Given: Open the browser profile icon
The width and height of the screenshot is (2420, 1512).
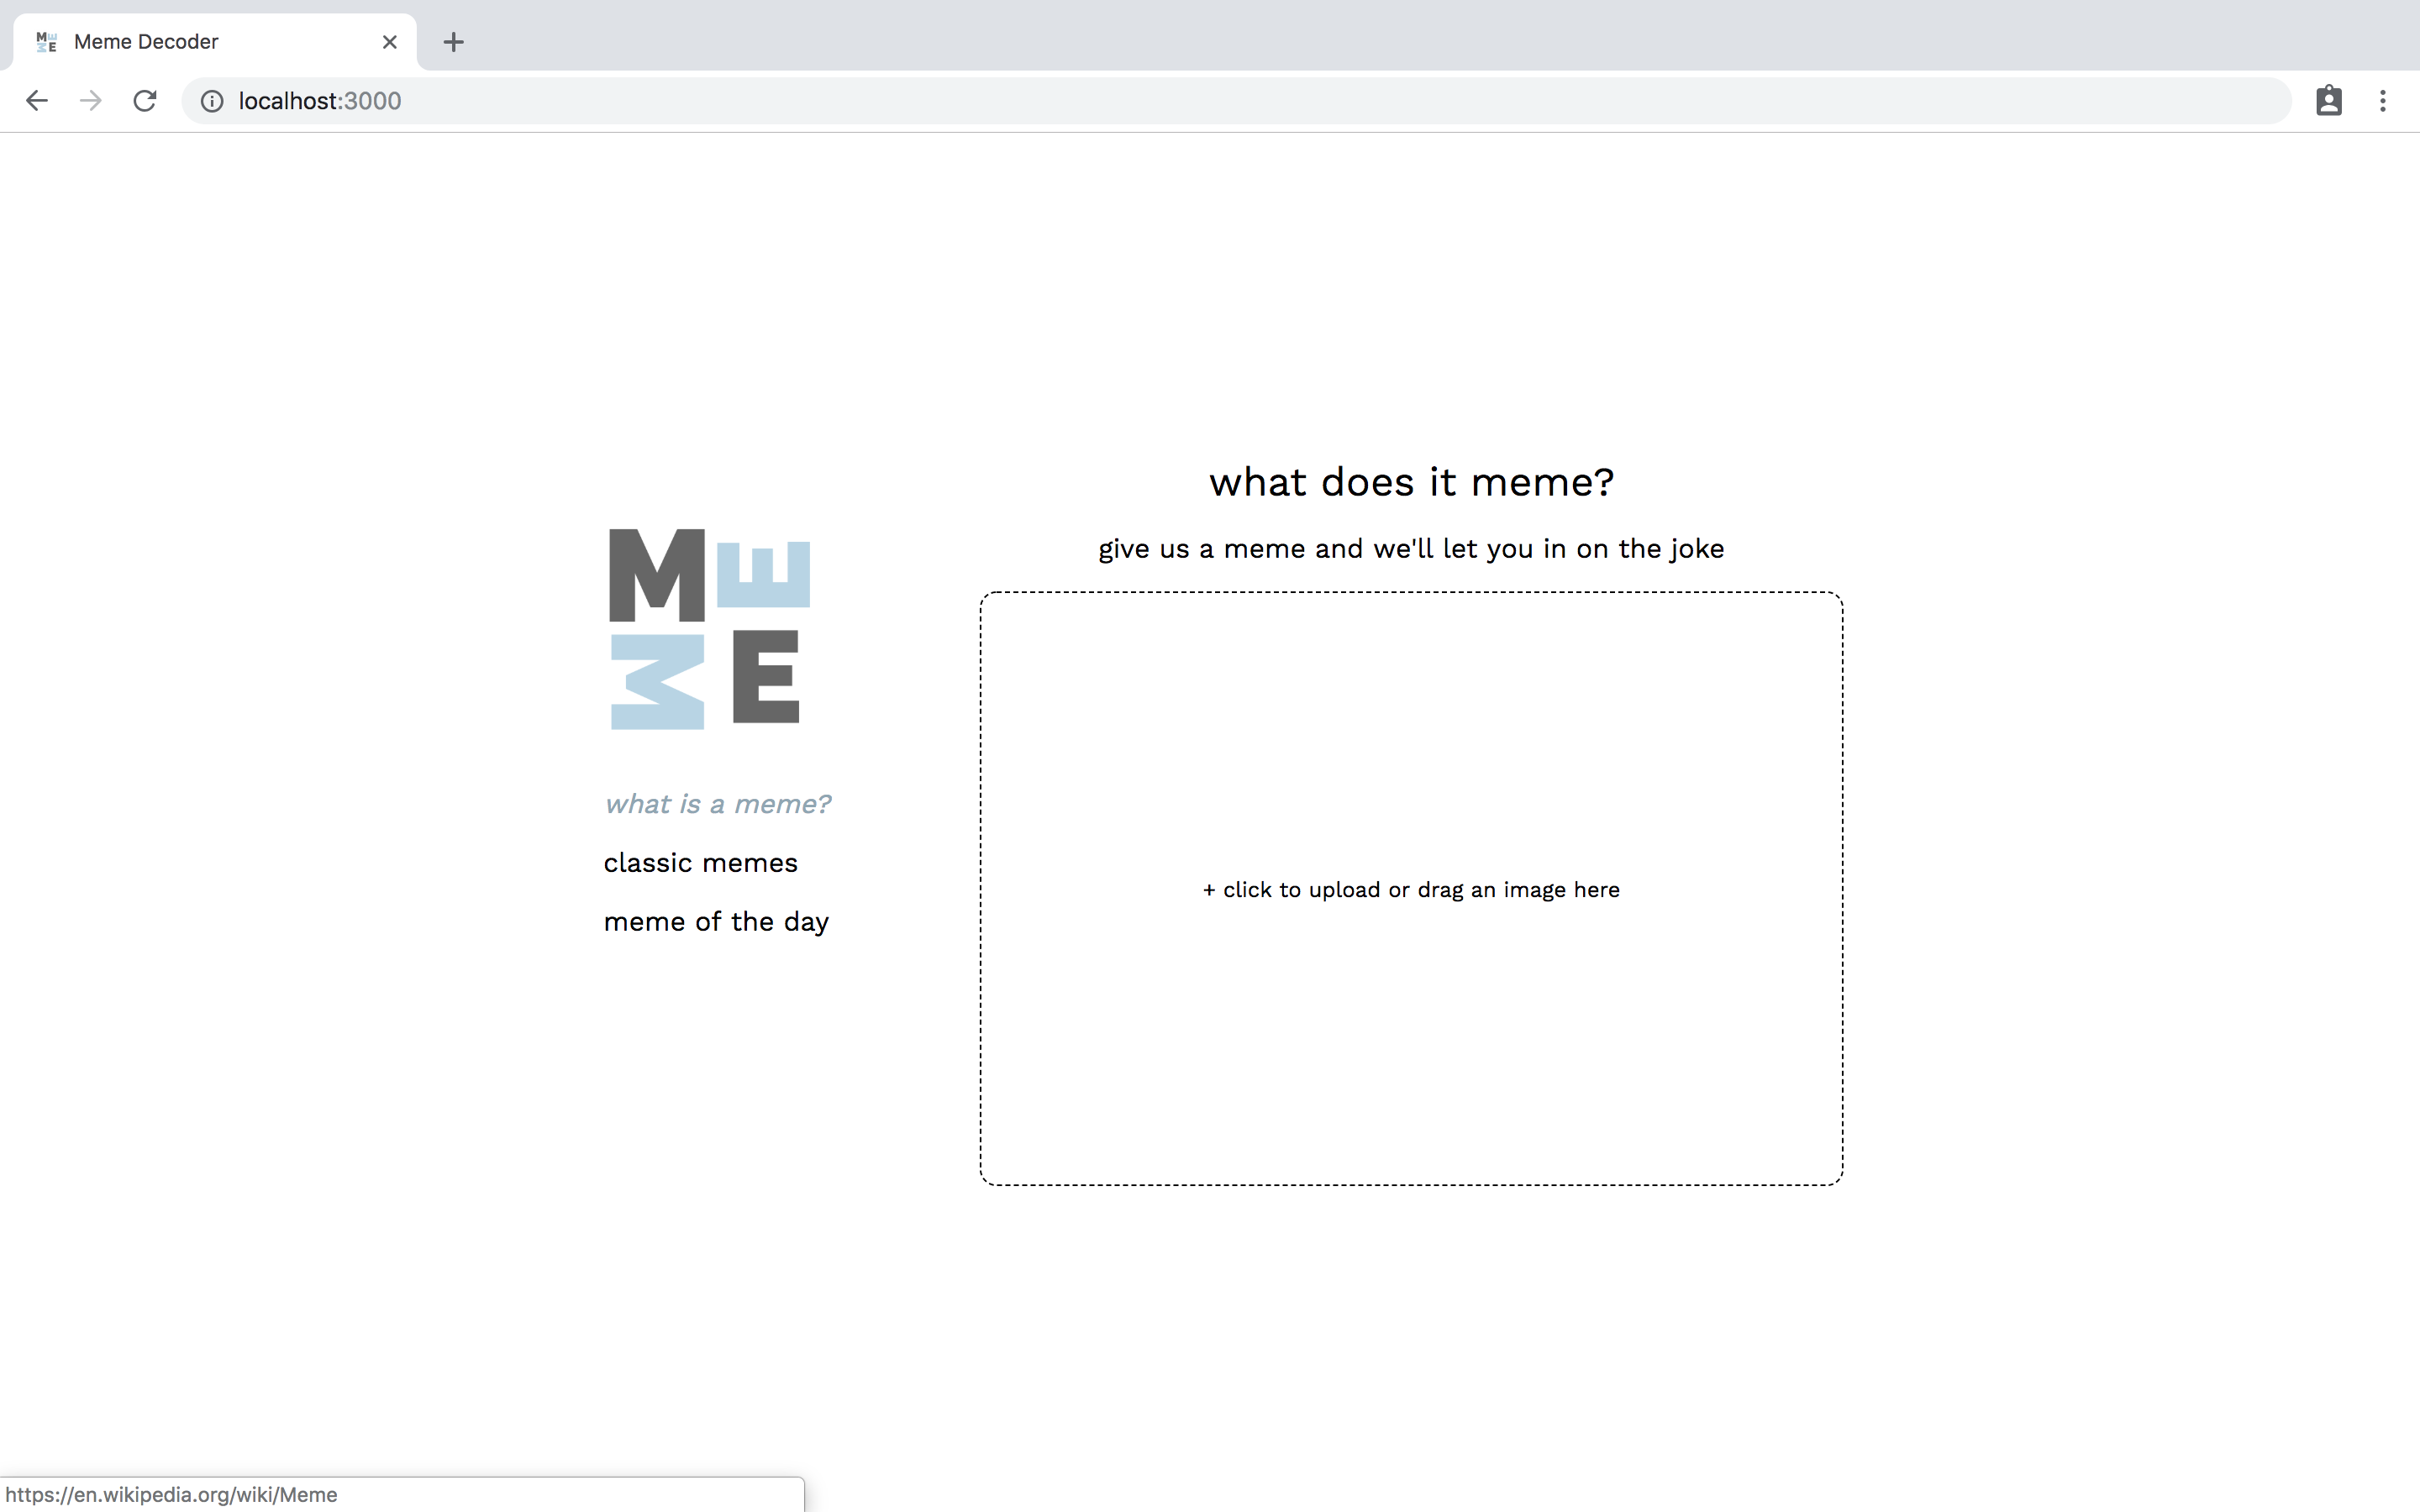Looking at the screenshot, I should tap(2329, 101).
